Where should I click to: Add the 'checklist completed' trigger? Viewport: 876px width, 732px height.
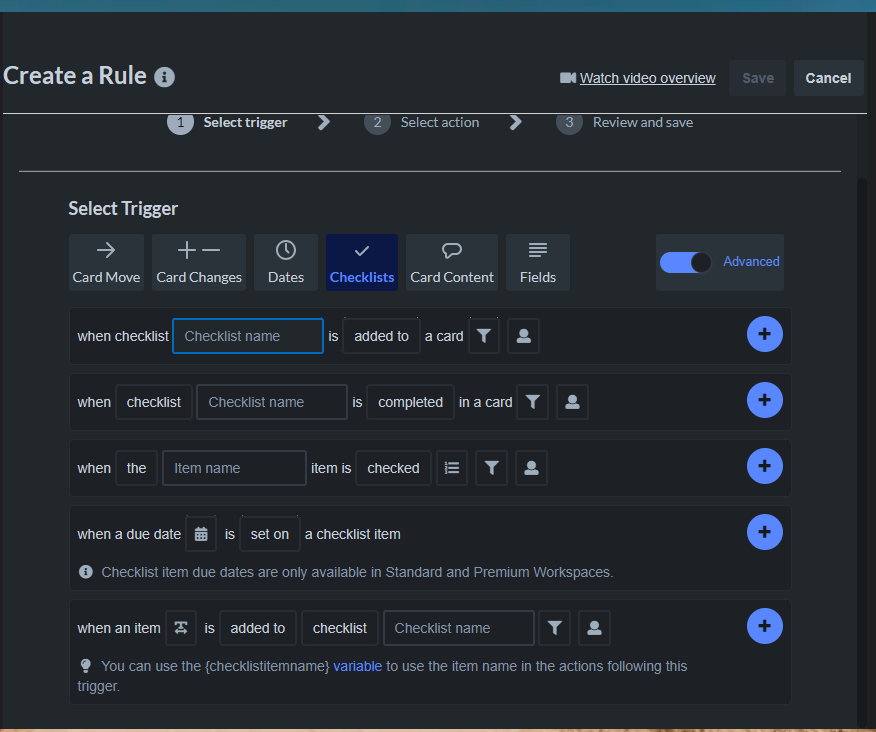tap(764, 400)
